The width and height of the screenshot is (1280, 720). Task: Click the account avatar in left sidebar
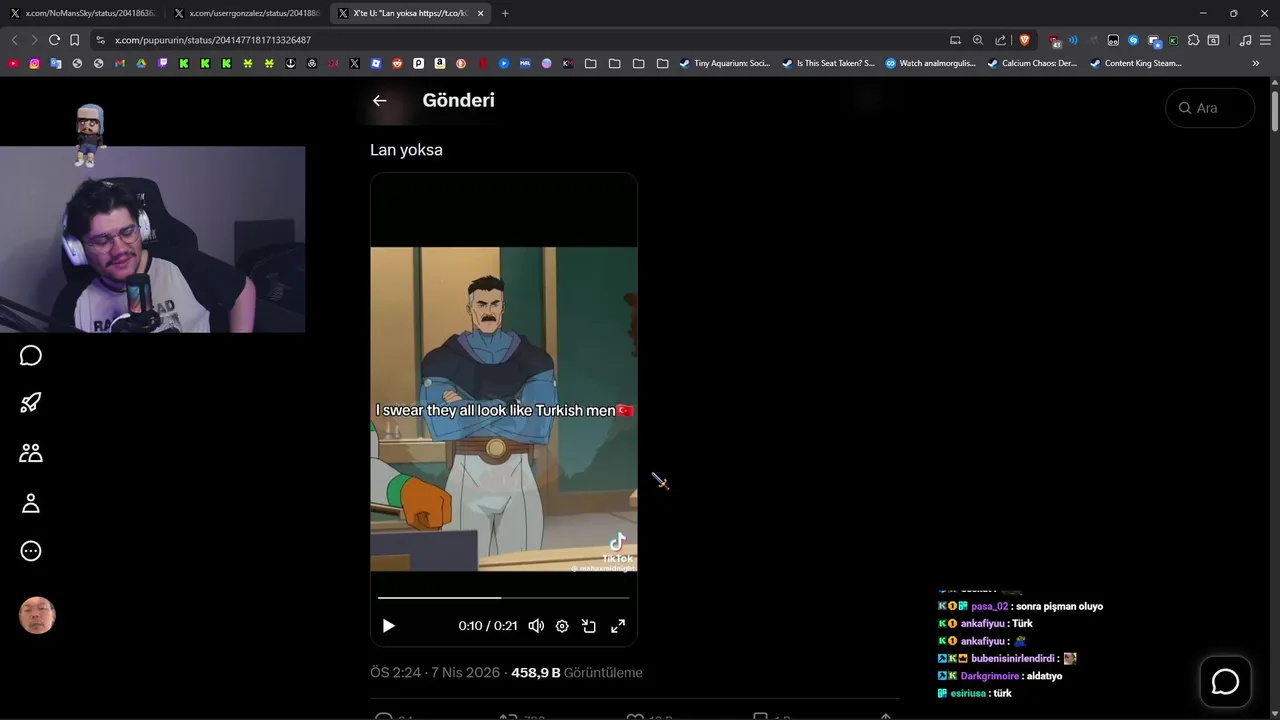pos(37,616)
